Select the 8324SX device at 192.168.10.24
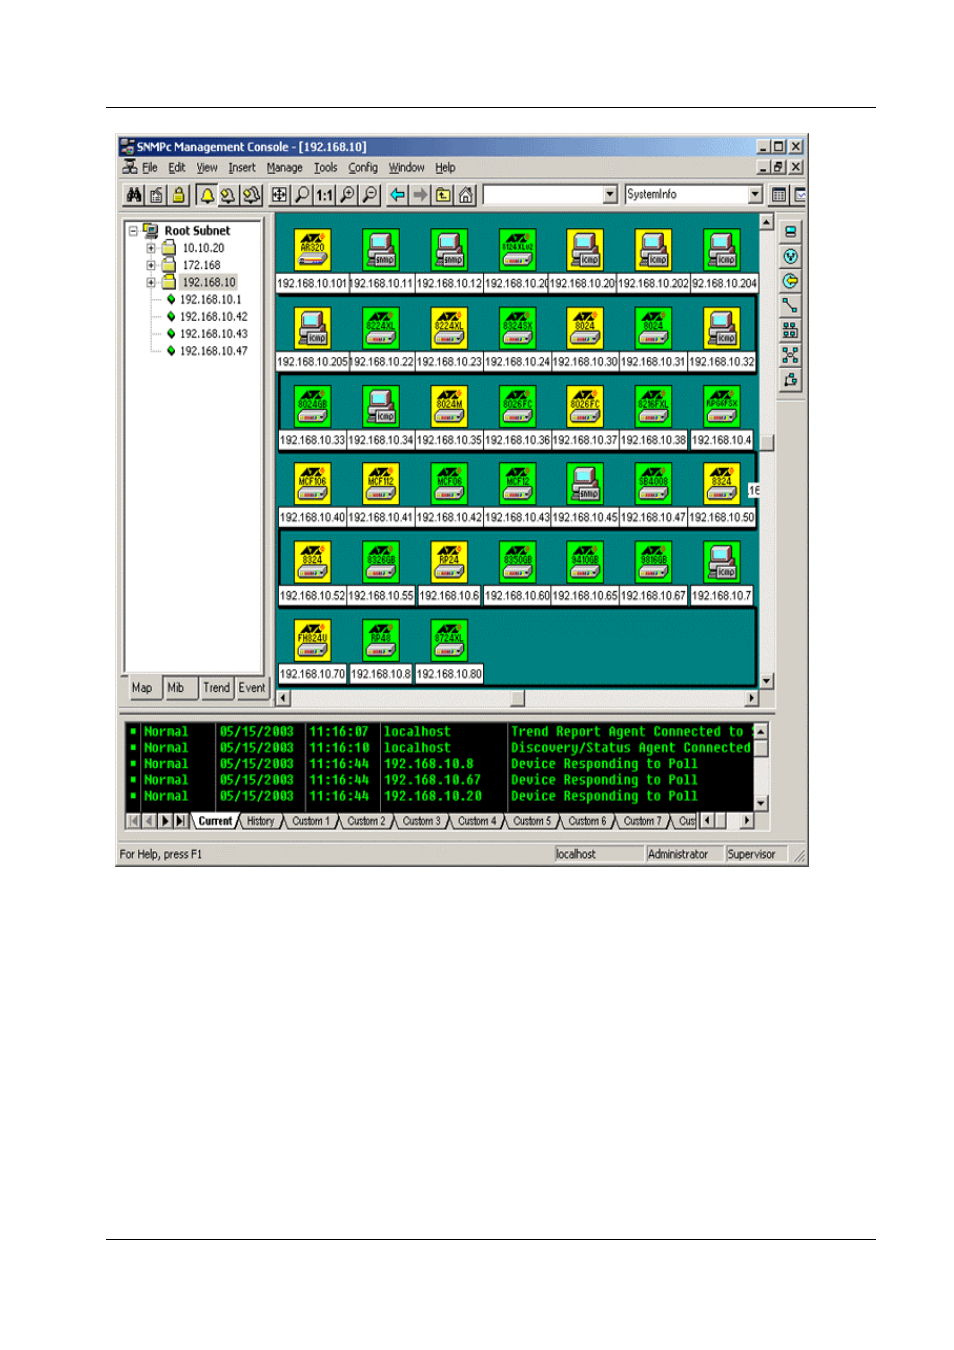954x1350 pixels. (x=517, y=327)
